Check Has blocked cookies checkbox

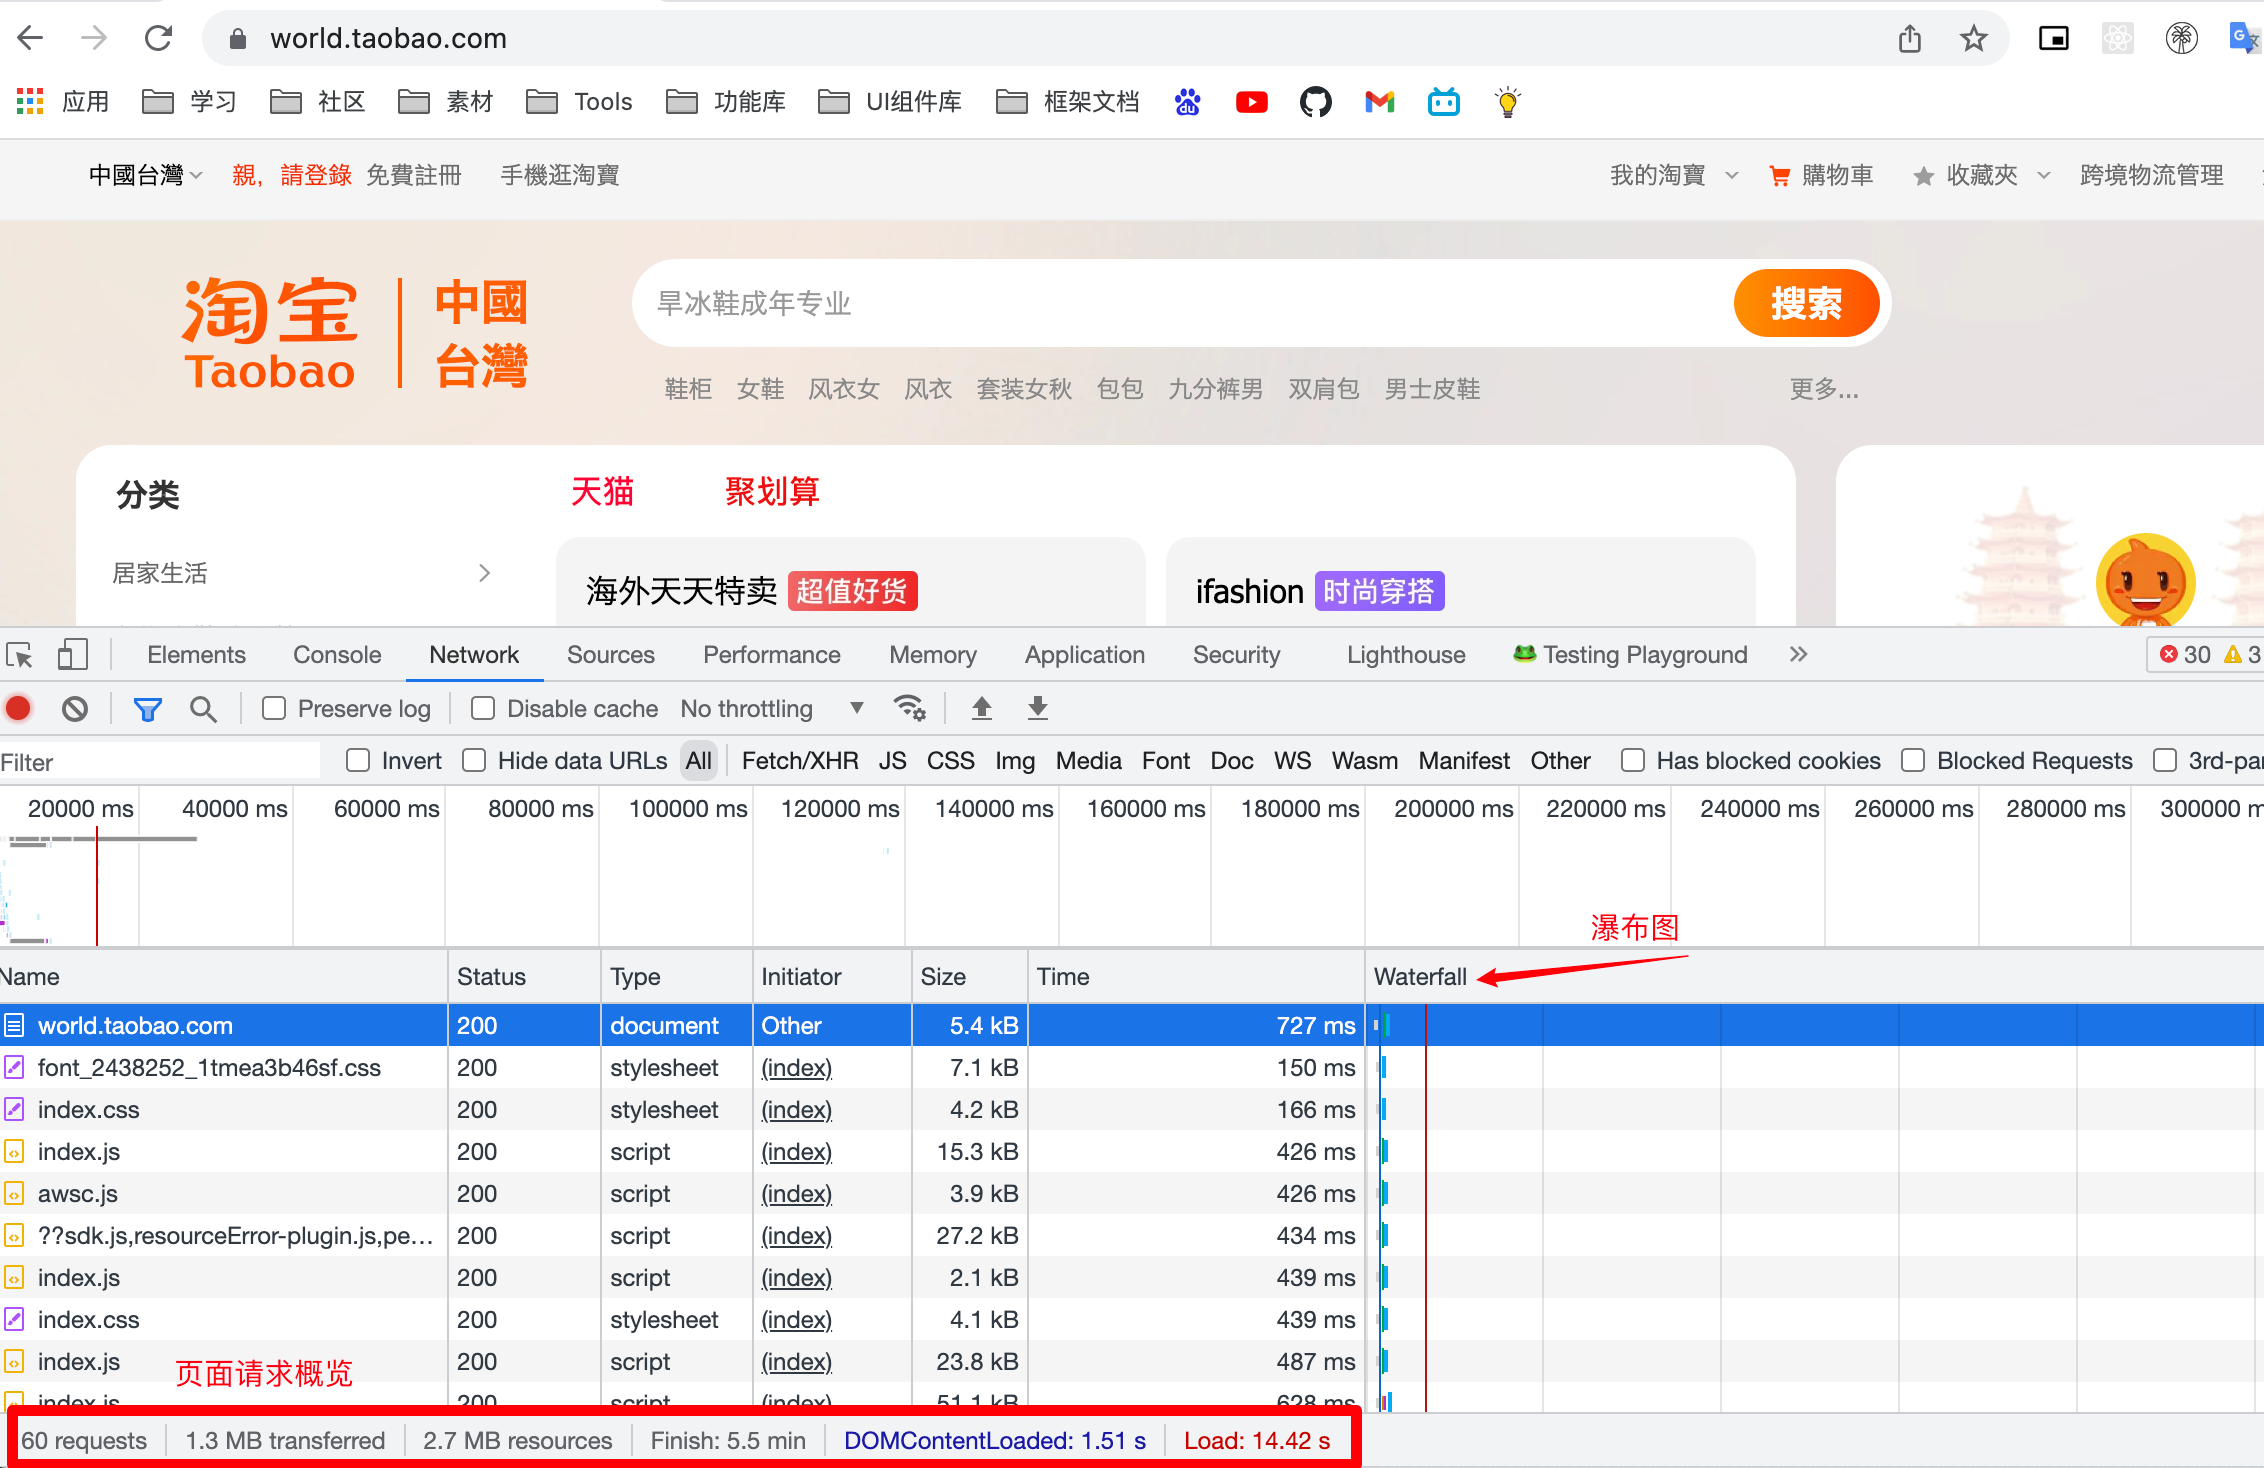[x=1633, y=761]
